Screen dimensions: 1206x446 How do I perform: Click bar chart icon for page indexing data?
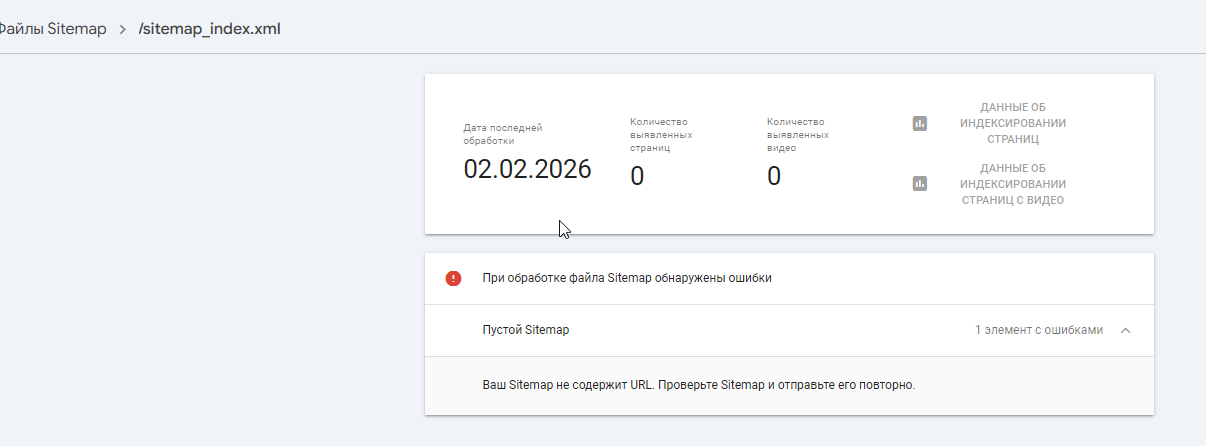point(920,123)
